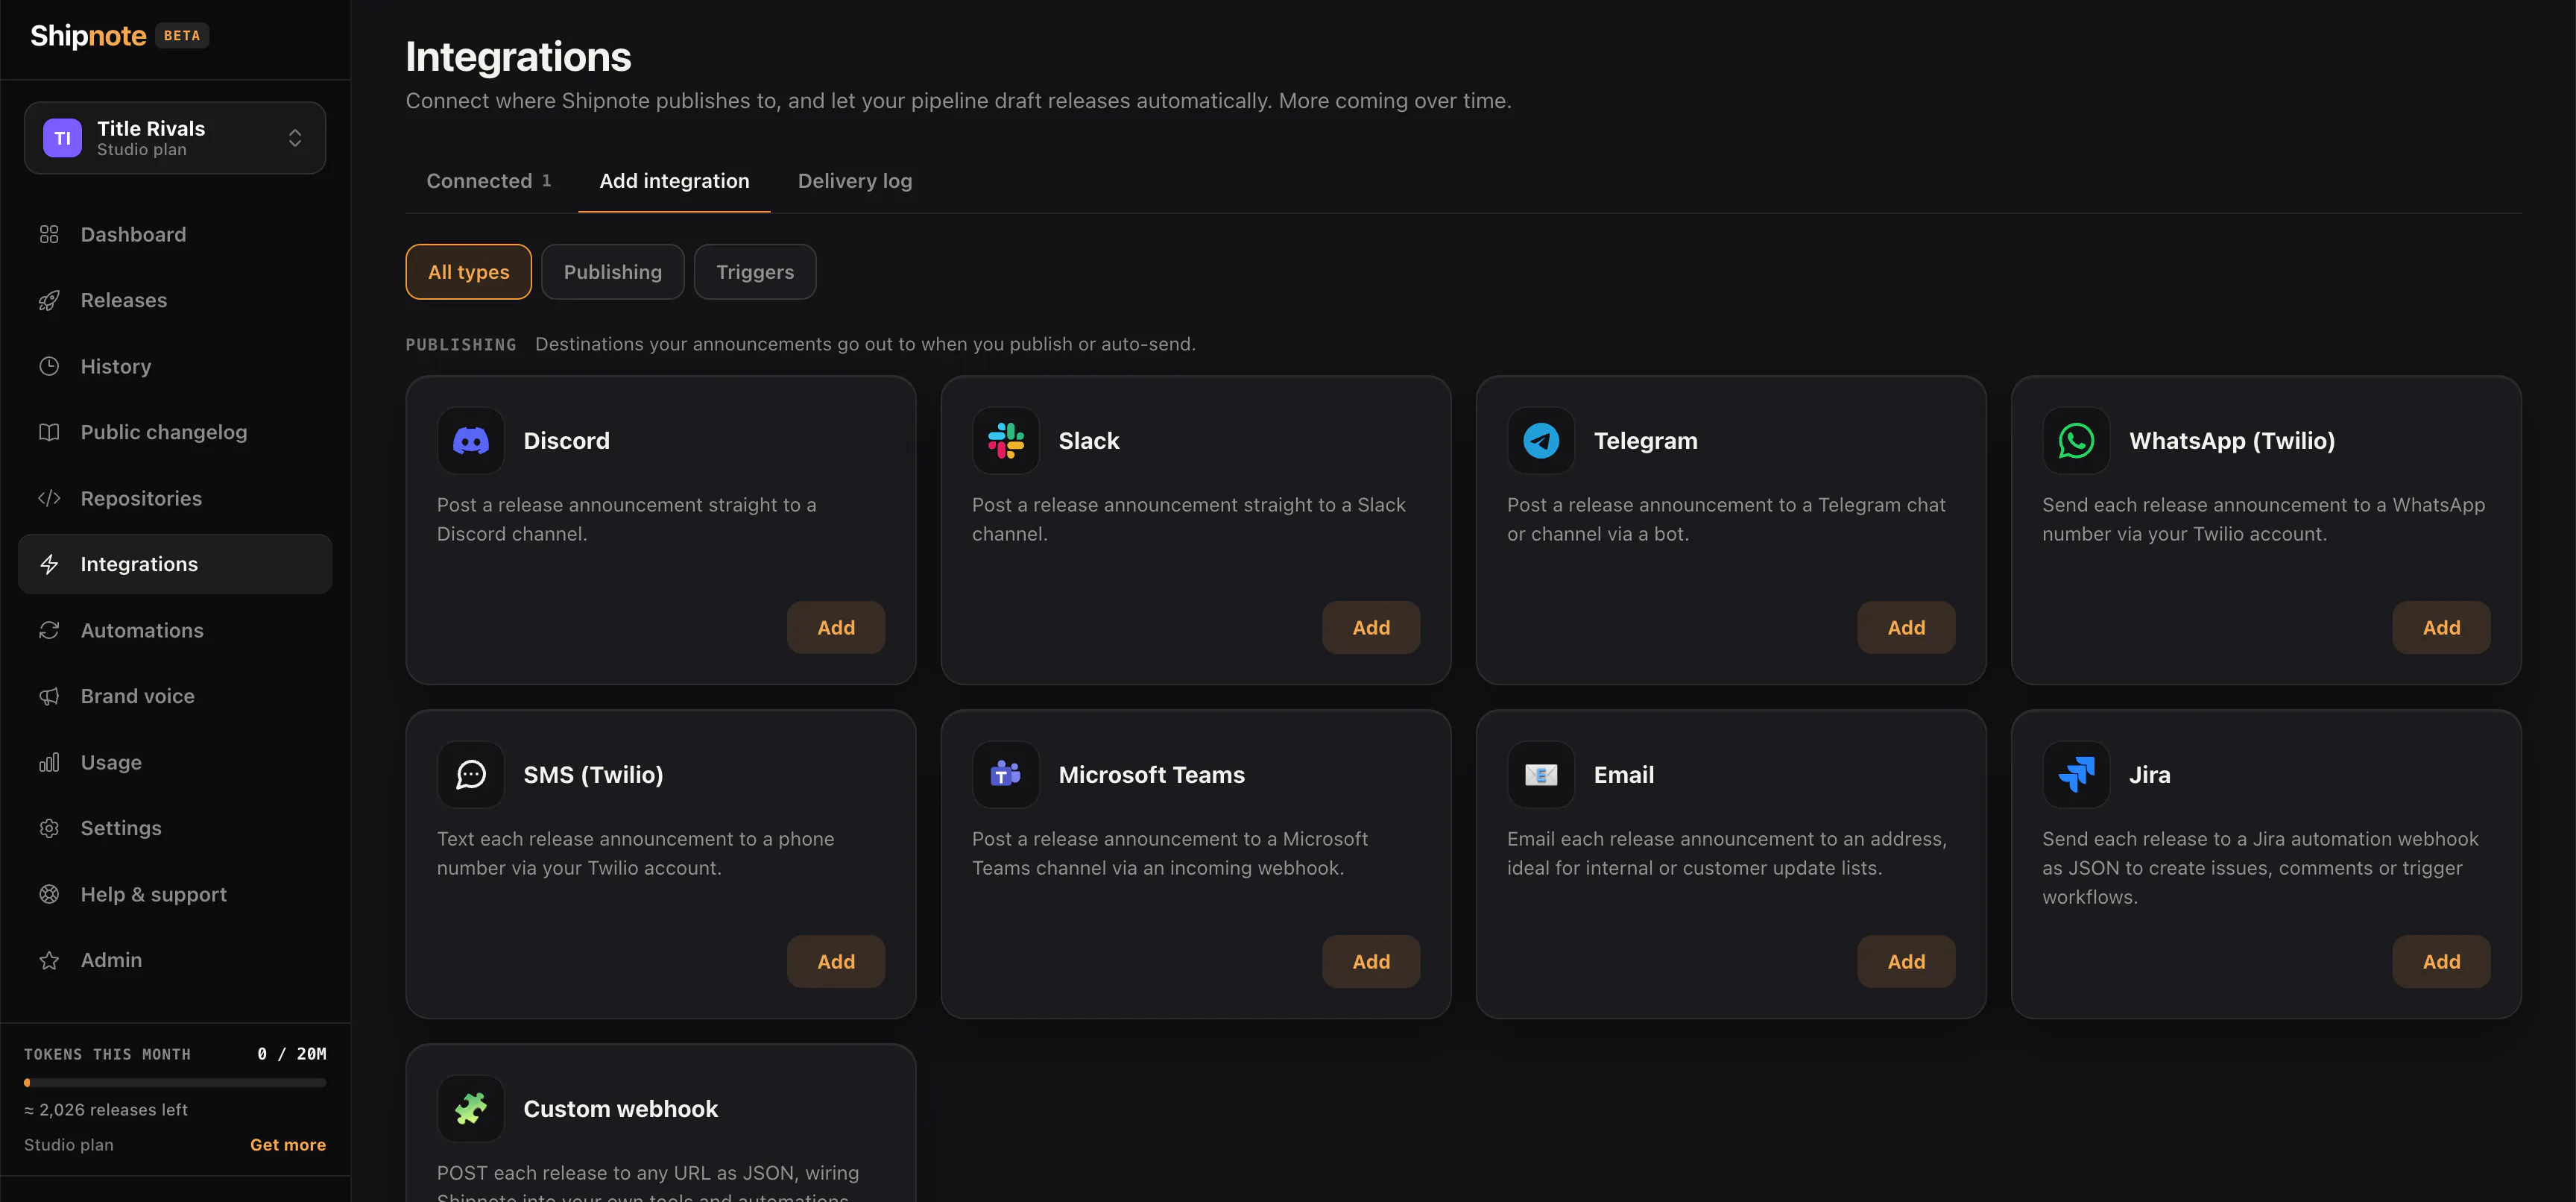
Task: Click the Microsoft Teams logo icon
Action: click(x=1006, y=774)
